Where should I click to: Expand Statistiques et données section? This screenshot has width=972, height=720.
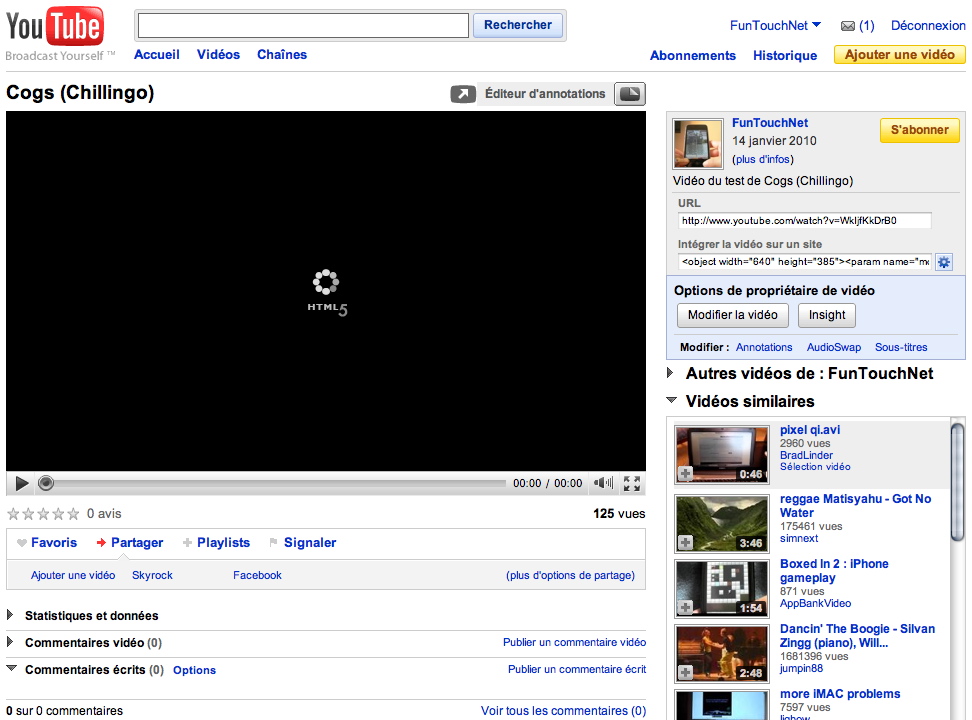10,615
